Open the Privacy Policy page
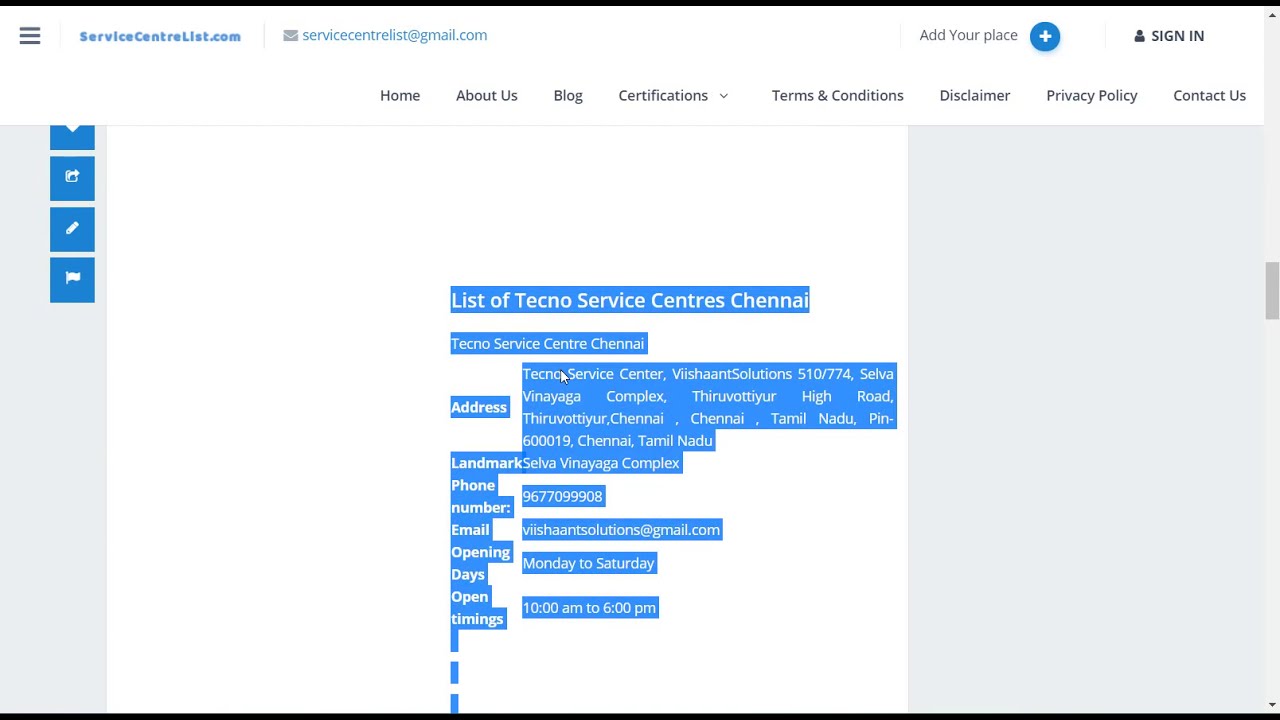 [x=1091, y=95]
